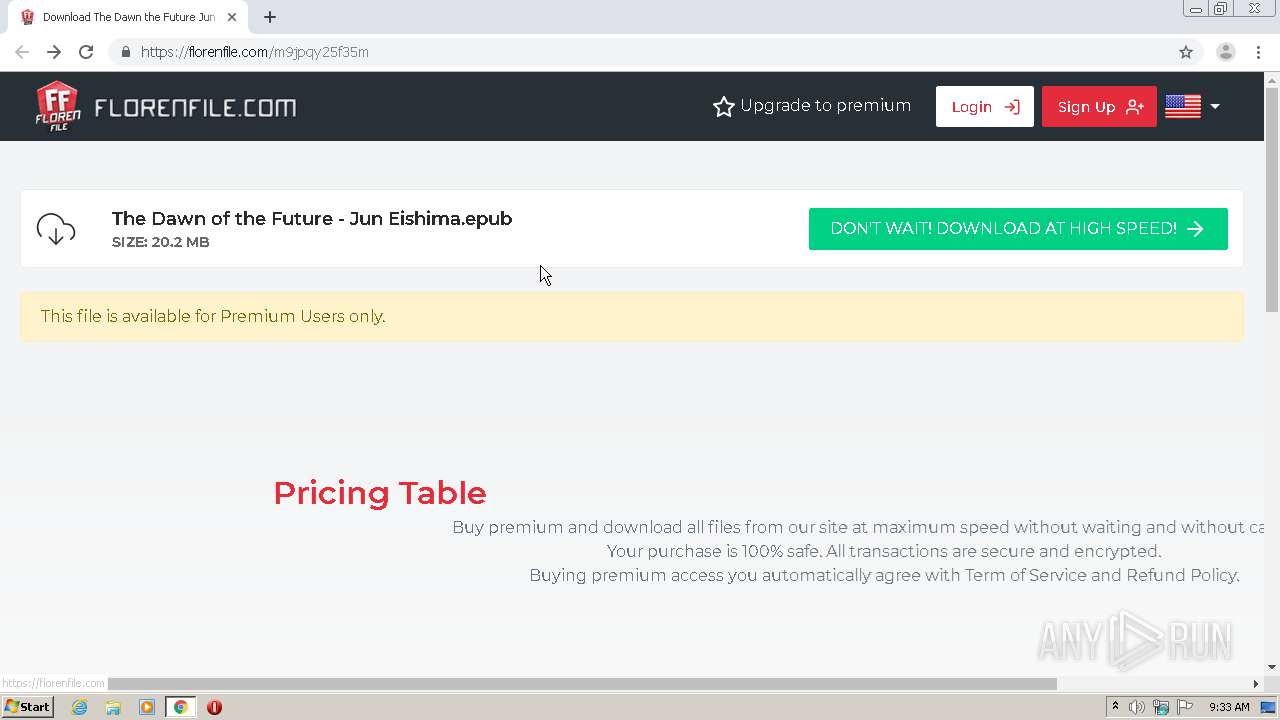This screenshot has height=720, width=1280.
Task: Click the taskbar volume speaker icon
Action: [x=1137, y=707]
